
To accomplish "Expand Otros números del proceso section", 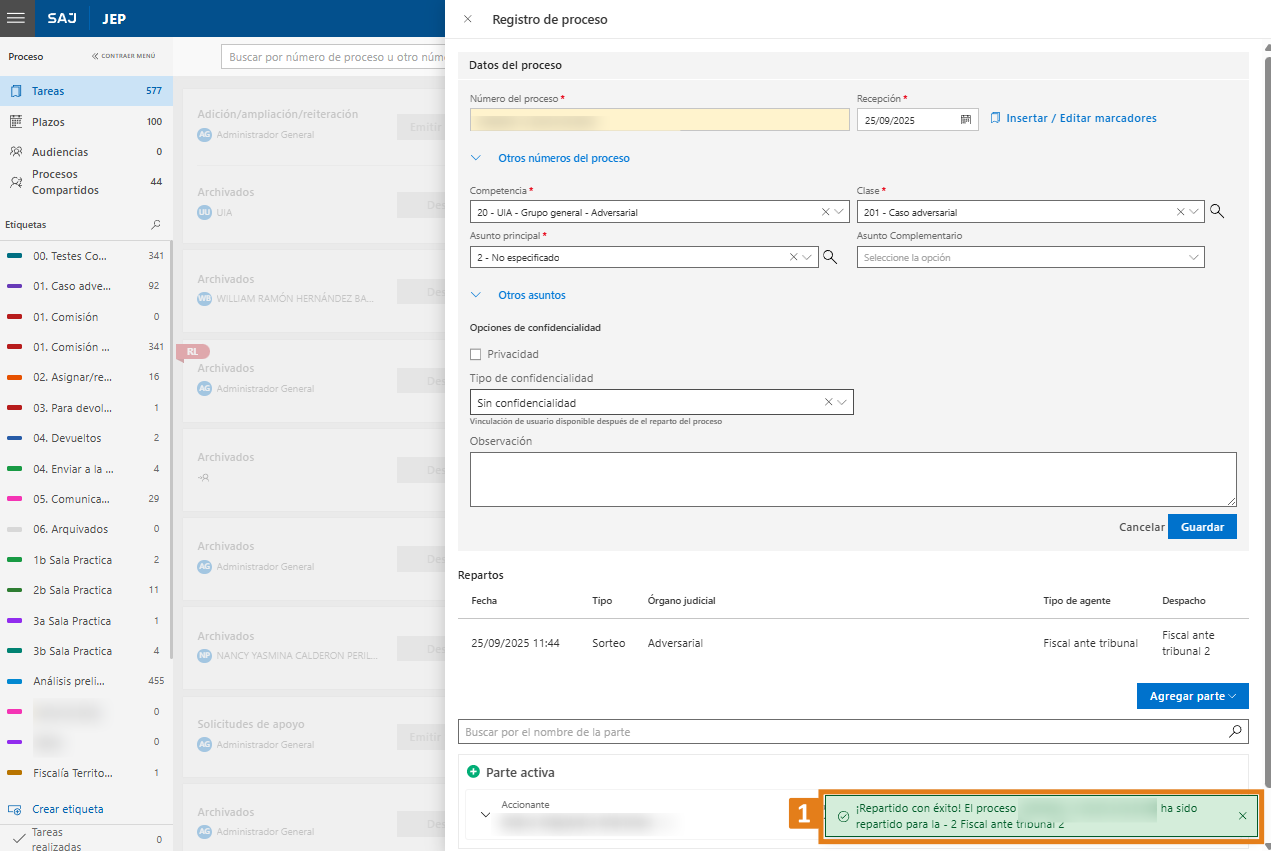I will click(x=563, y=158).
